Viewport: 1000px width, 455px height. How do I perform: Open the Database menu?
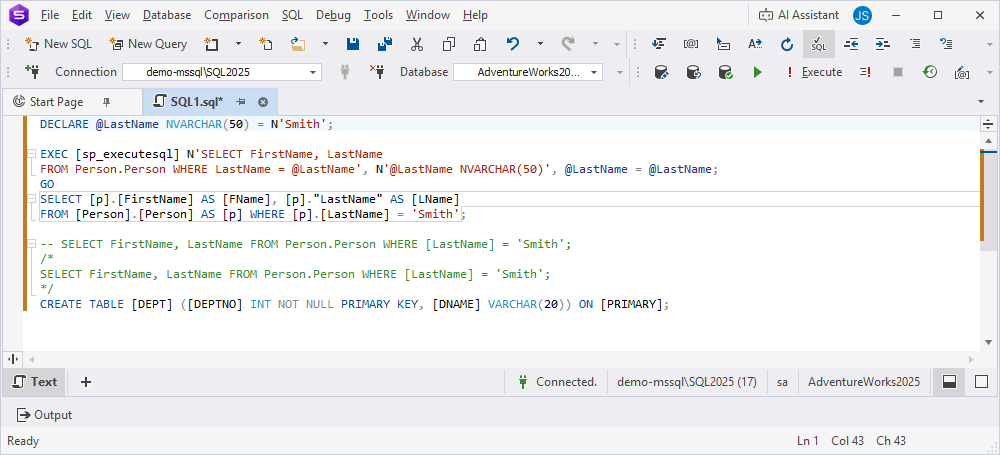pos(167,15)
